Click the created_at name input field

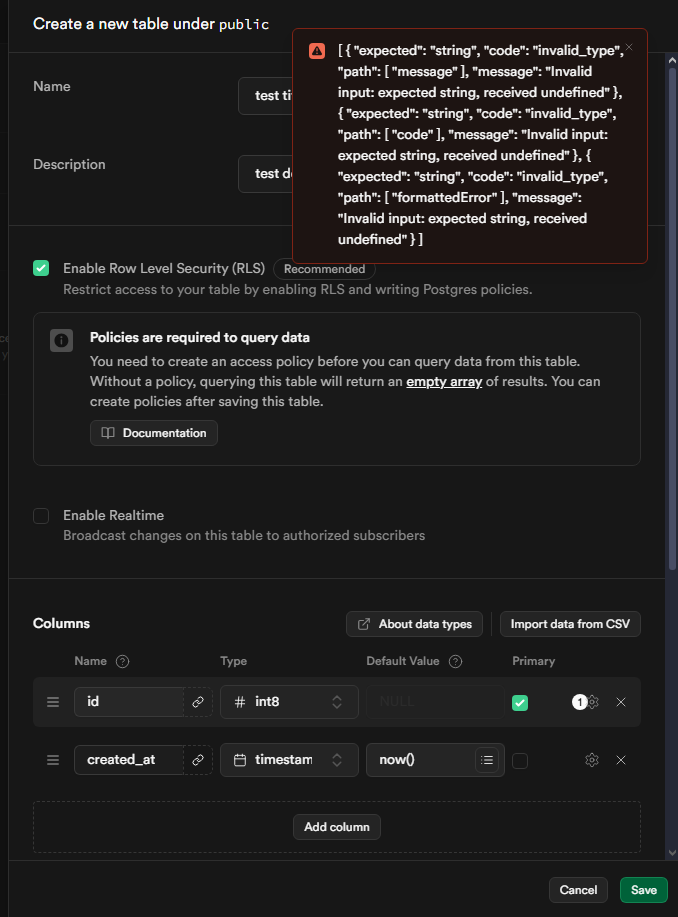point(128,760)
